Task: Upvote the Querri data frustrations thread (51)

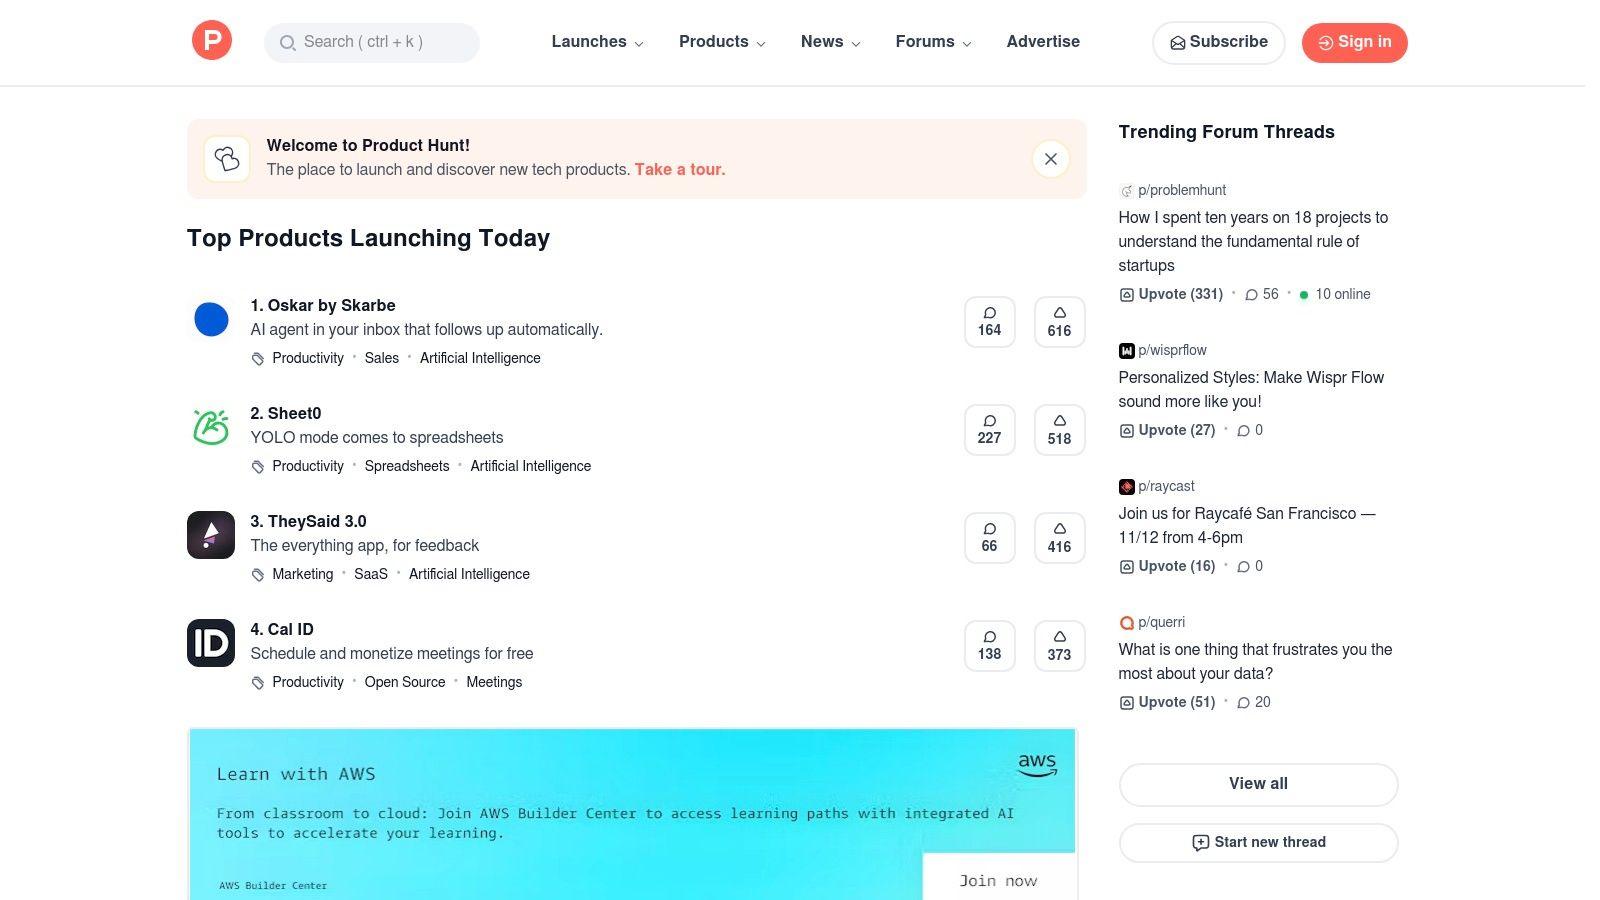Action: click(1167, 702)
